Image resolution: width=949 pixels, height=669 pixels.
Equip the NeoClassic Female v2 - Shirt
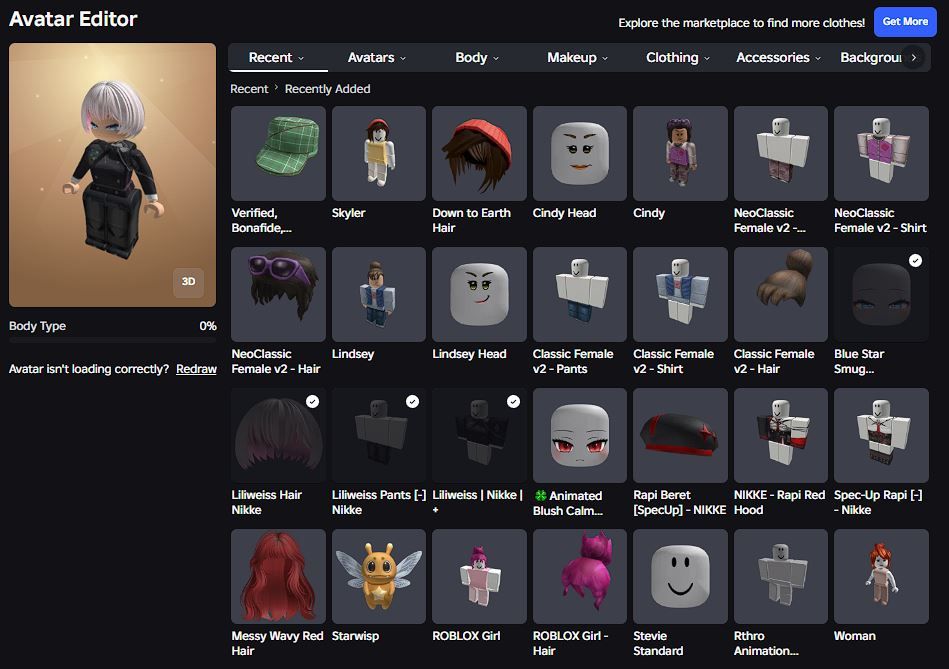pos(881,153)
